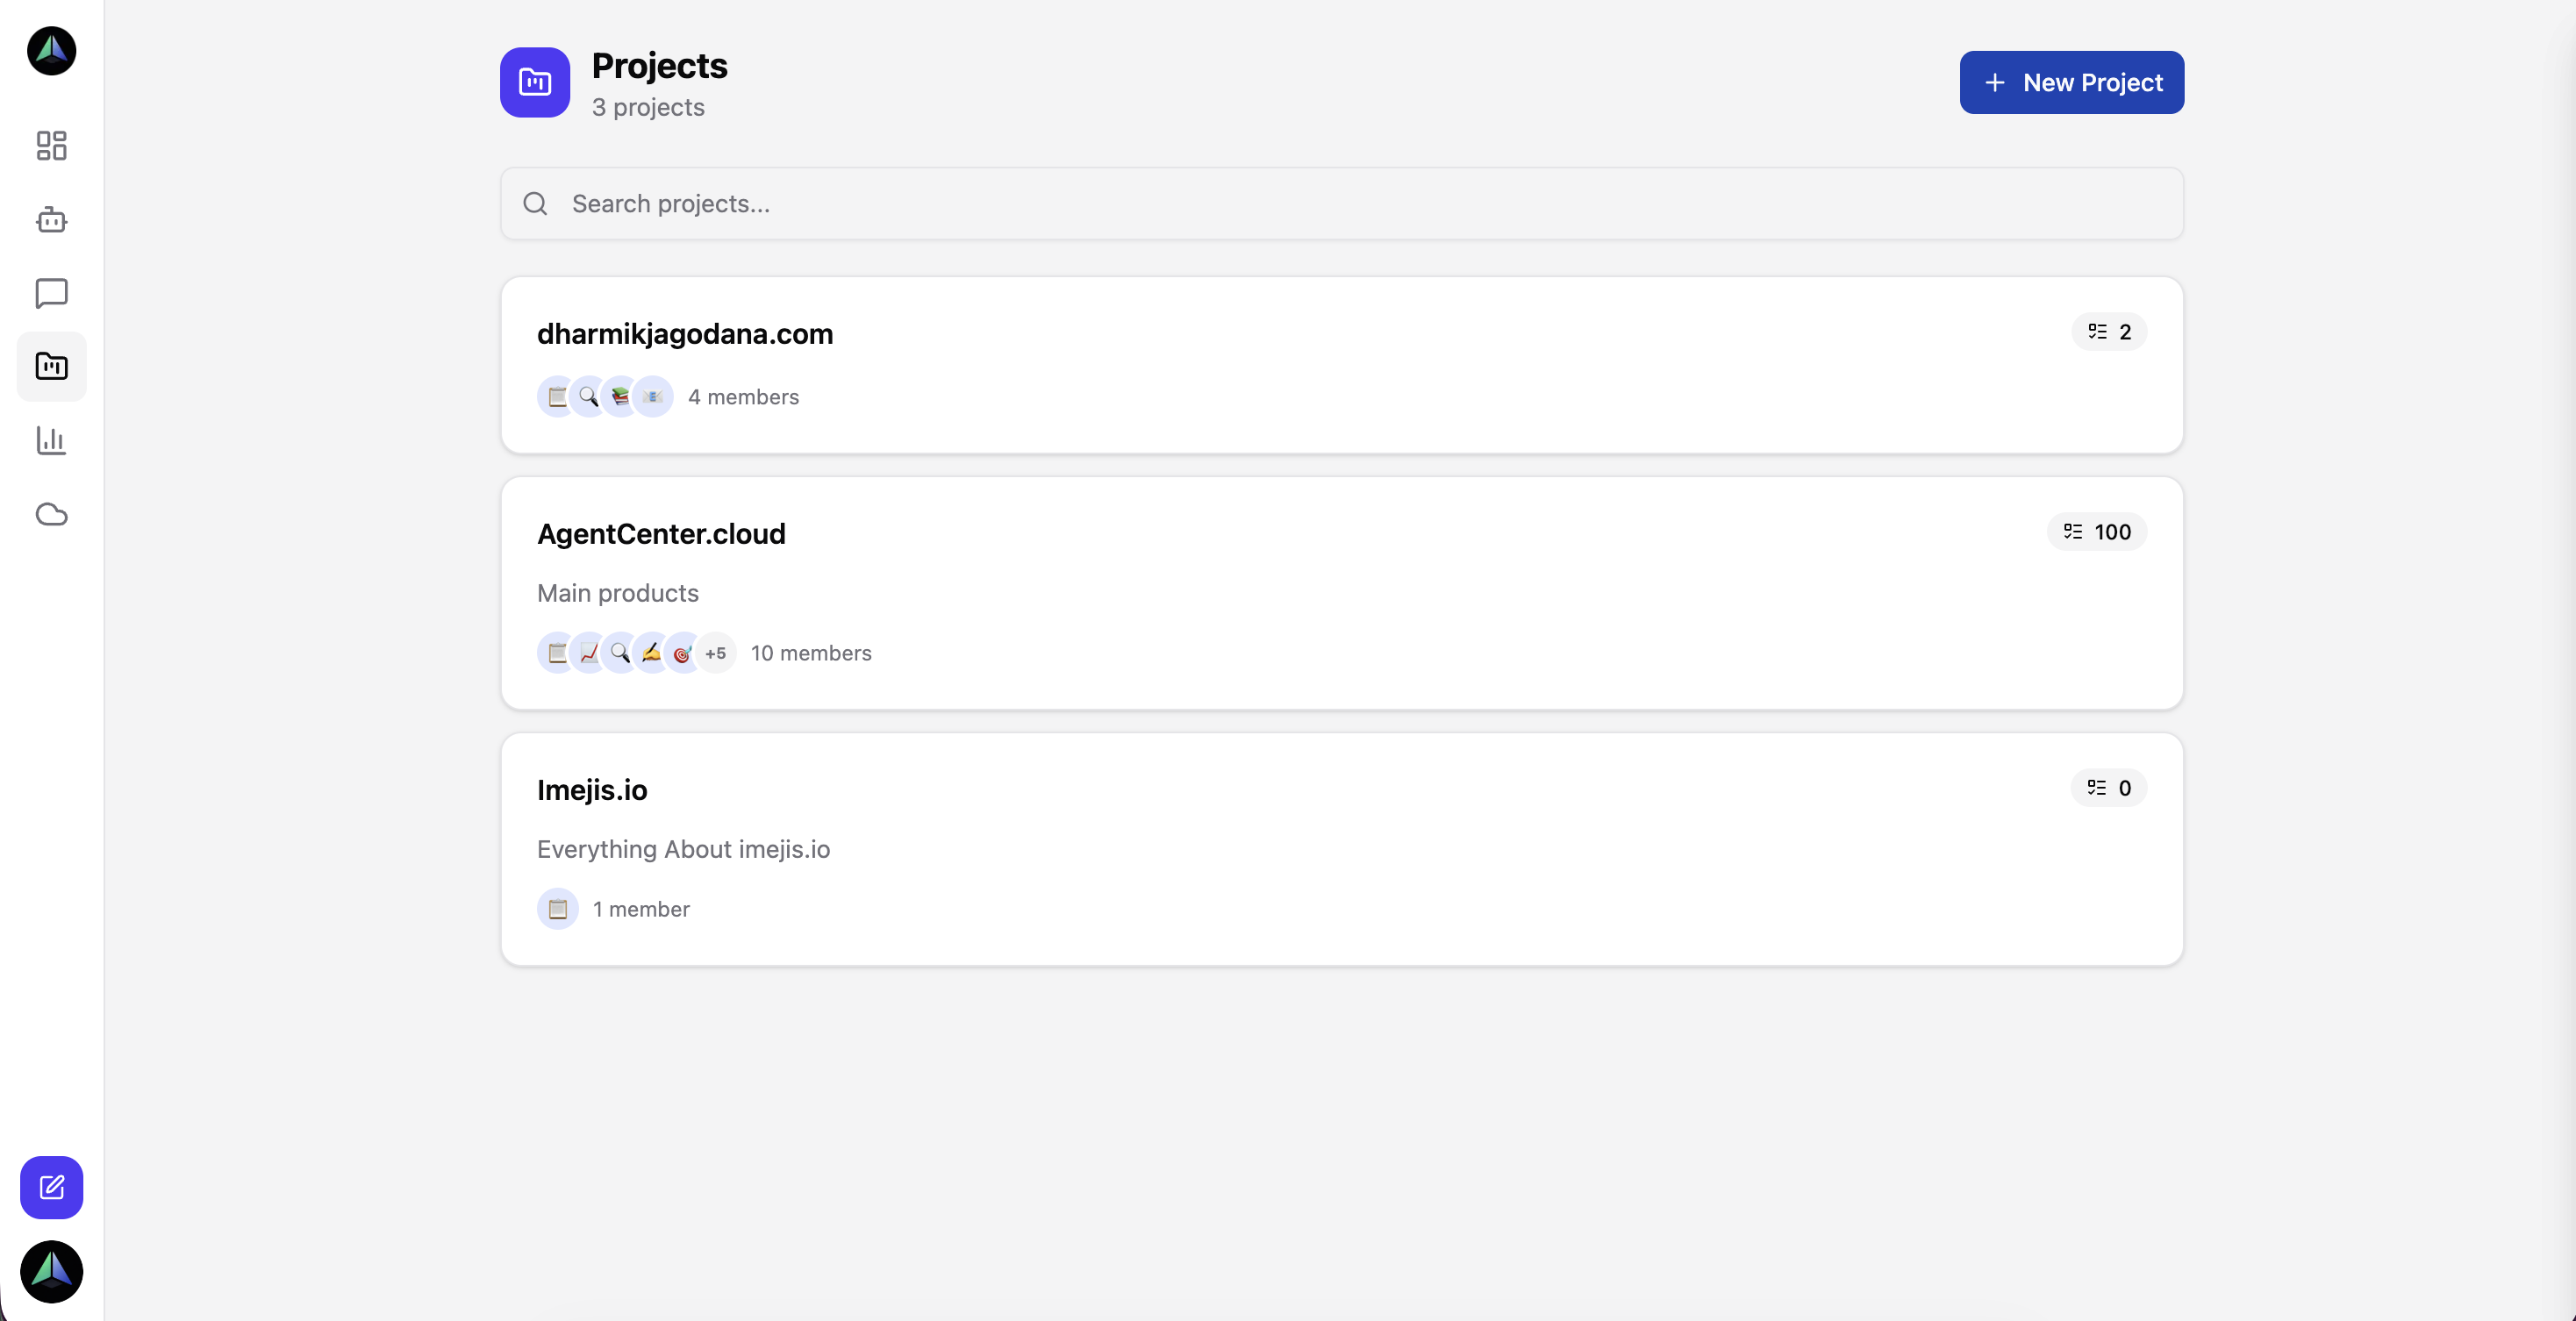
Task: Click the New Project button
Action: tap(2071, 82)
